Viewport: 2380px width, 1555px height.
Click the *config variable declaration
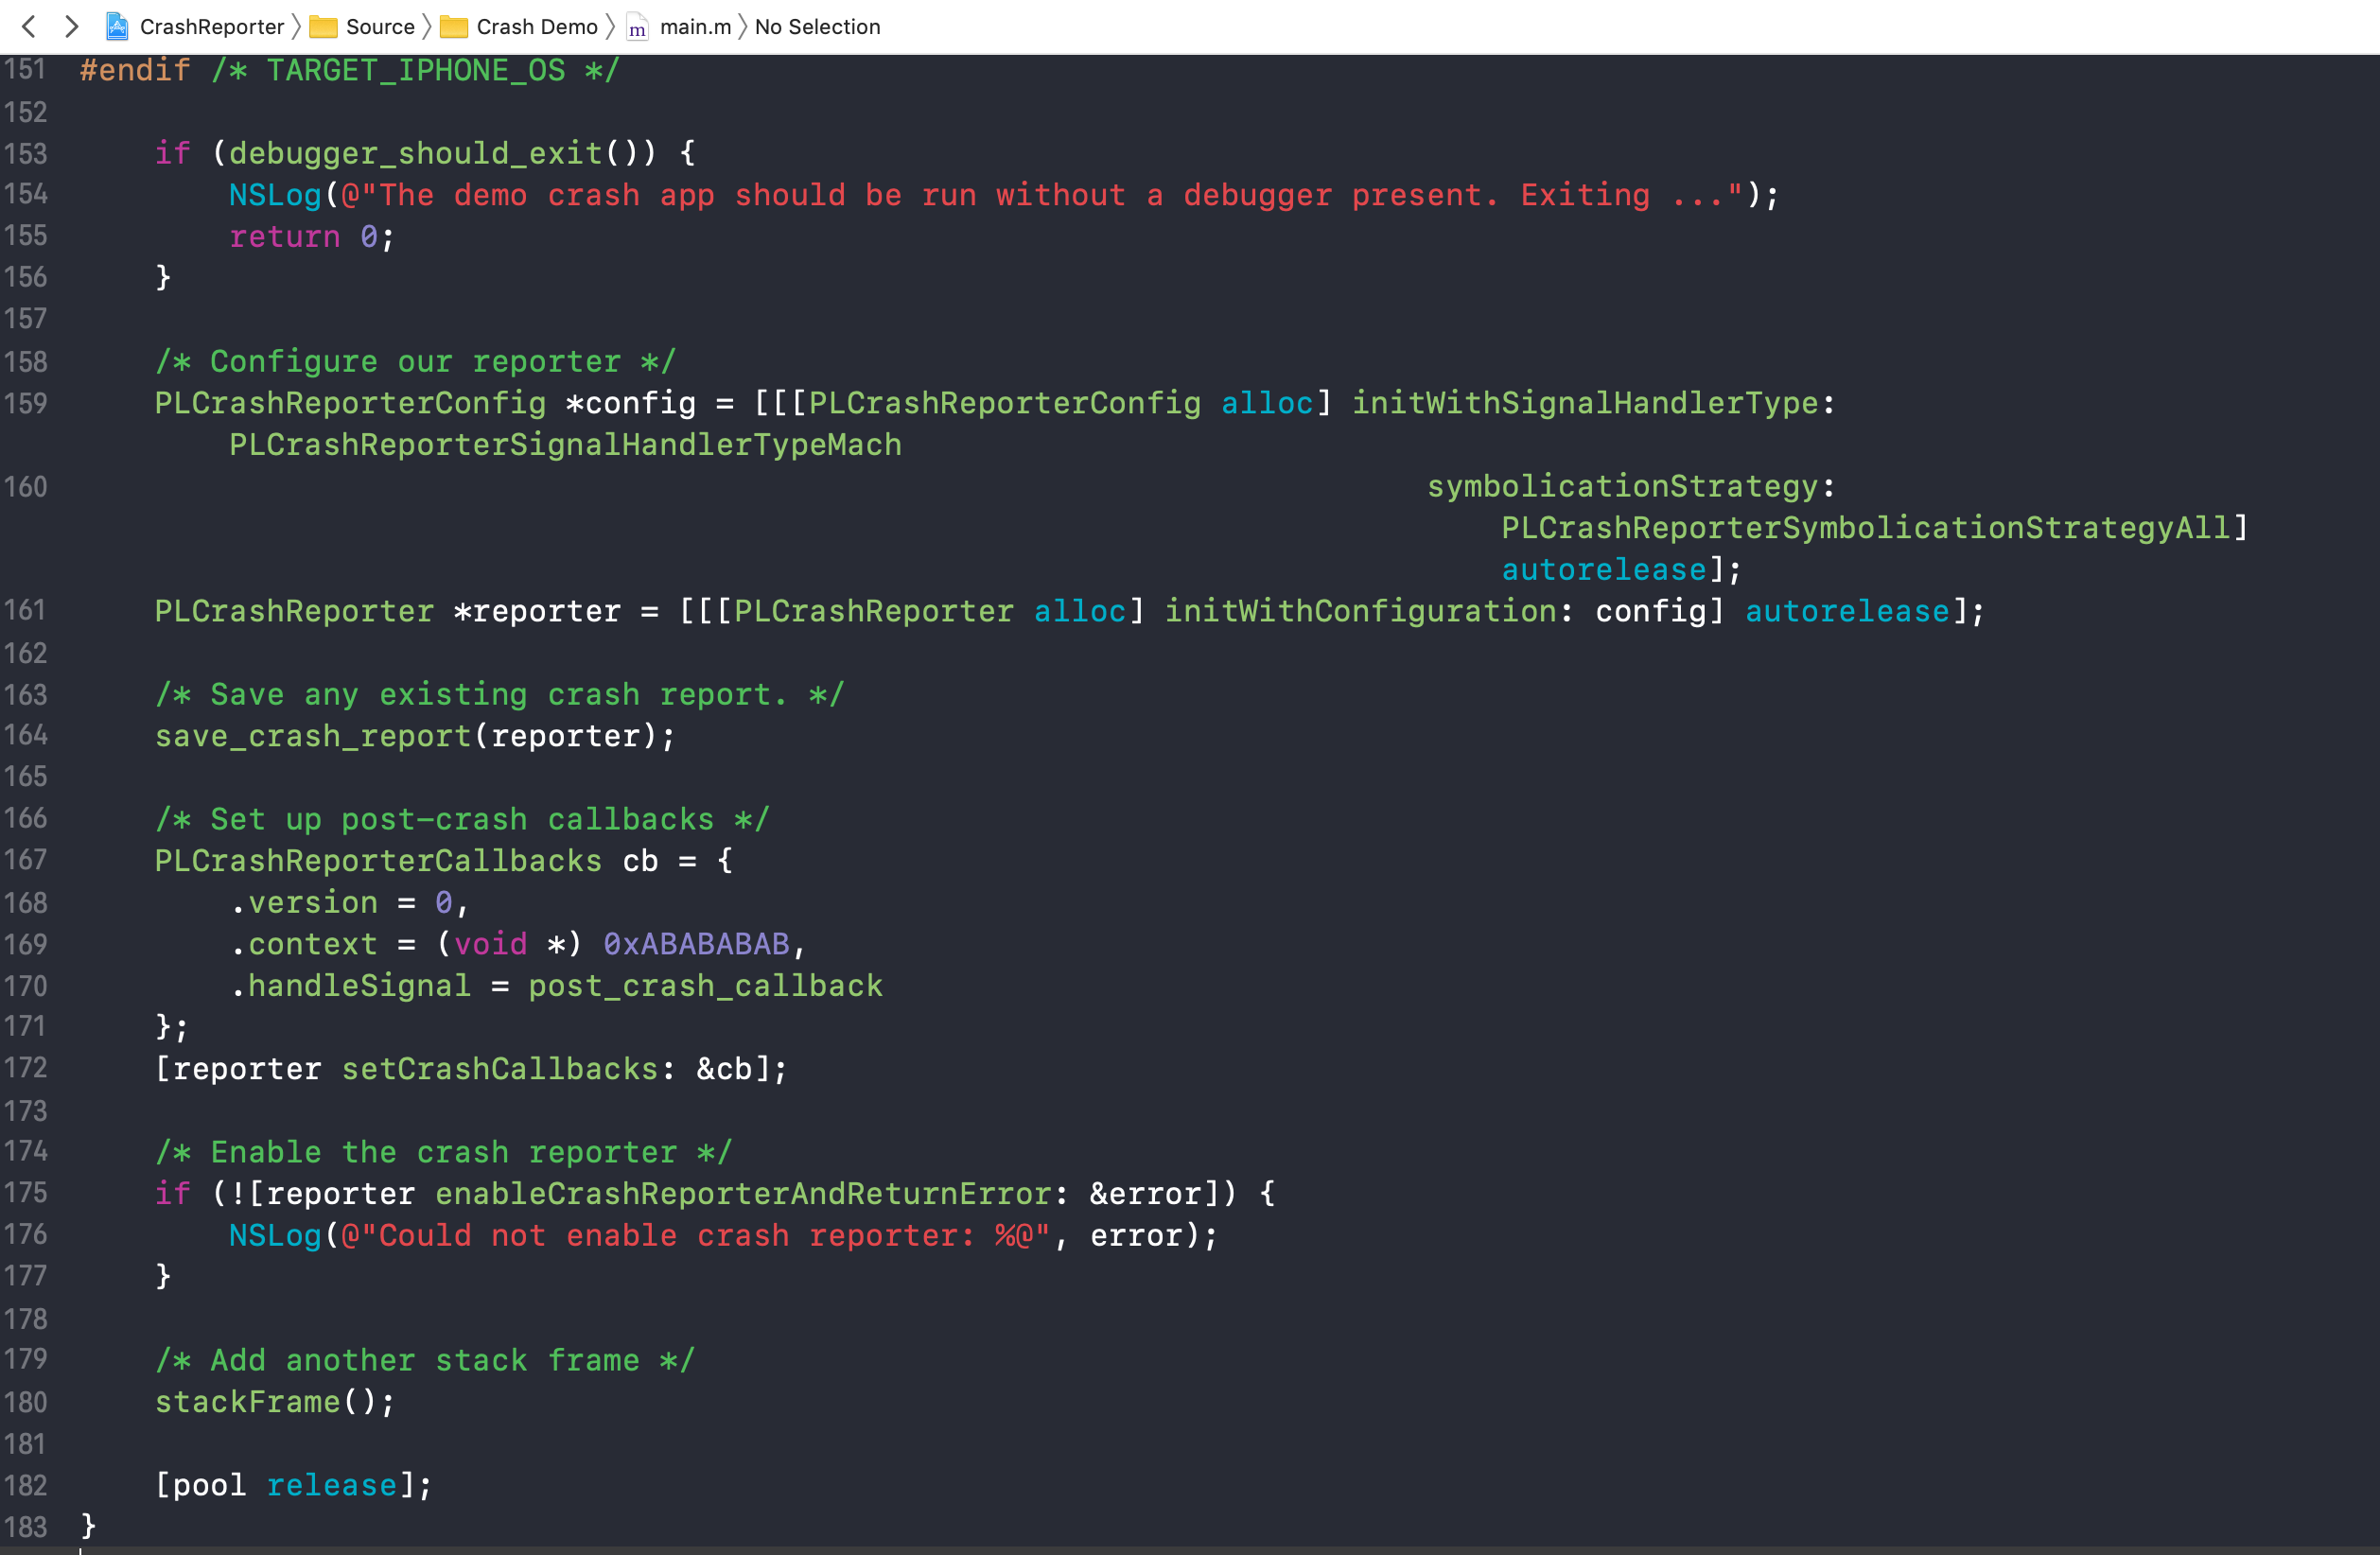631,403
